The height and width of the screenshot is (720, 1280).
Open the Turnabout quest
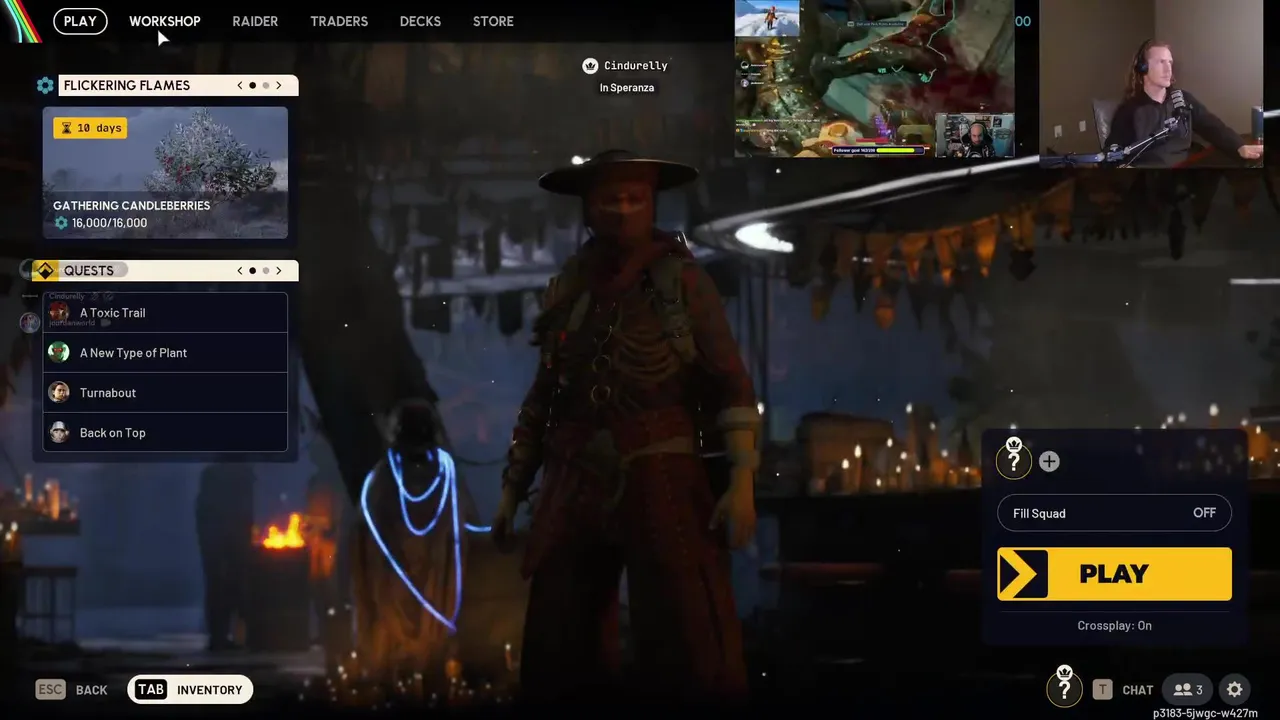tap(165, 393)
